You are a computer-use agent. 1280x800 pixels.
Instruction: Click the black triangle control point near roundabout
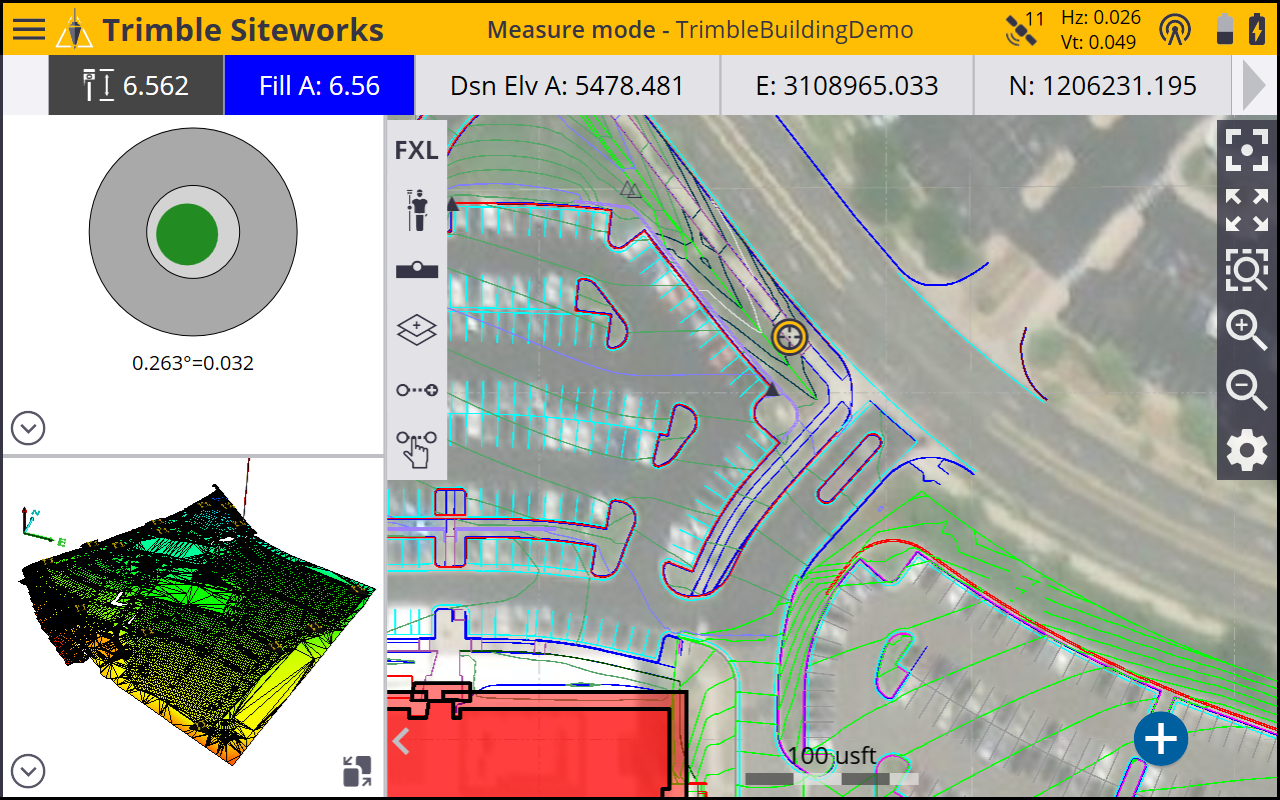(772, 389)
